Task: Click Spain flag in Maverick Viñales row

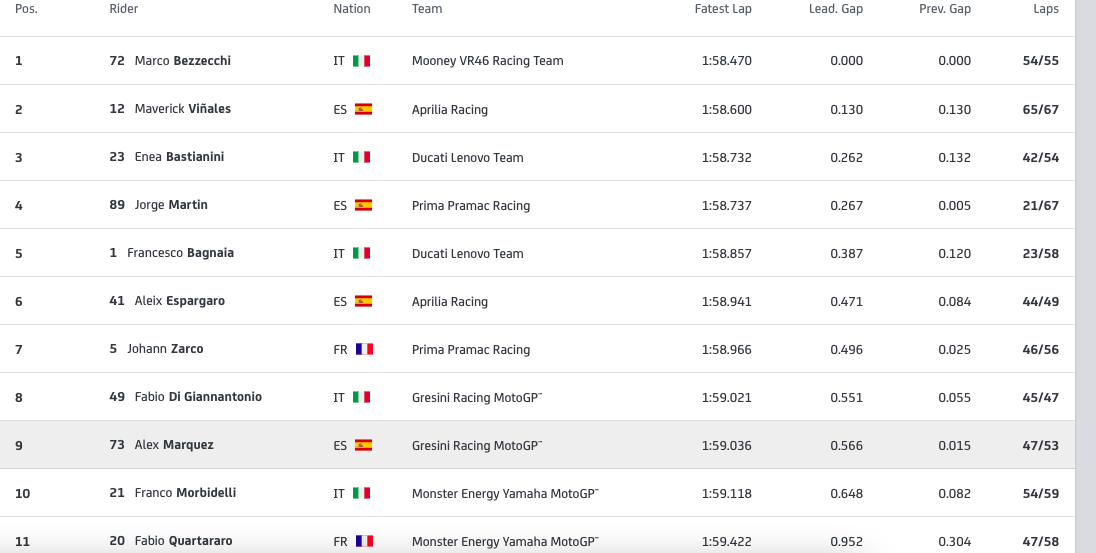Action: (x=363, y=109)
